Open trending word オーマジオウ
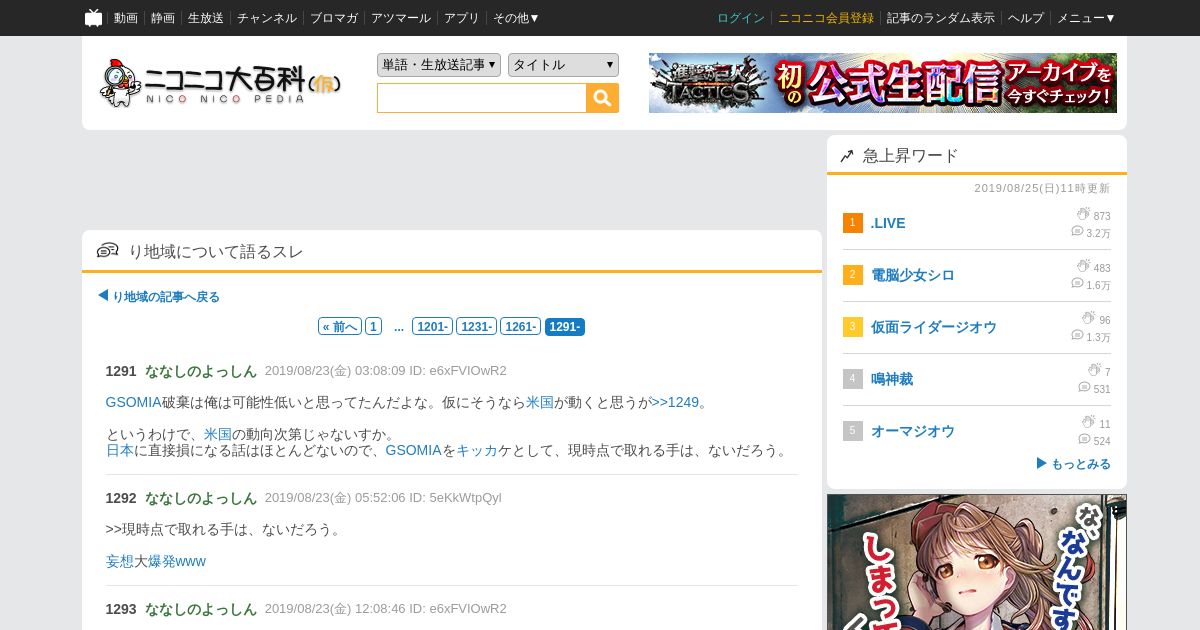The height and width of the screenshot is (630, 1200). coord(912,431)
